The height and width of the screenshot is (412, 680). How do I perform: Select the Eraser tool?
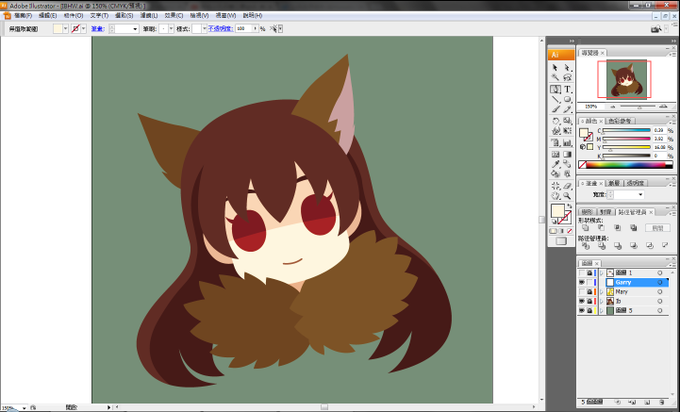pos(567,186)
